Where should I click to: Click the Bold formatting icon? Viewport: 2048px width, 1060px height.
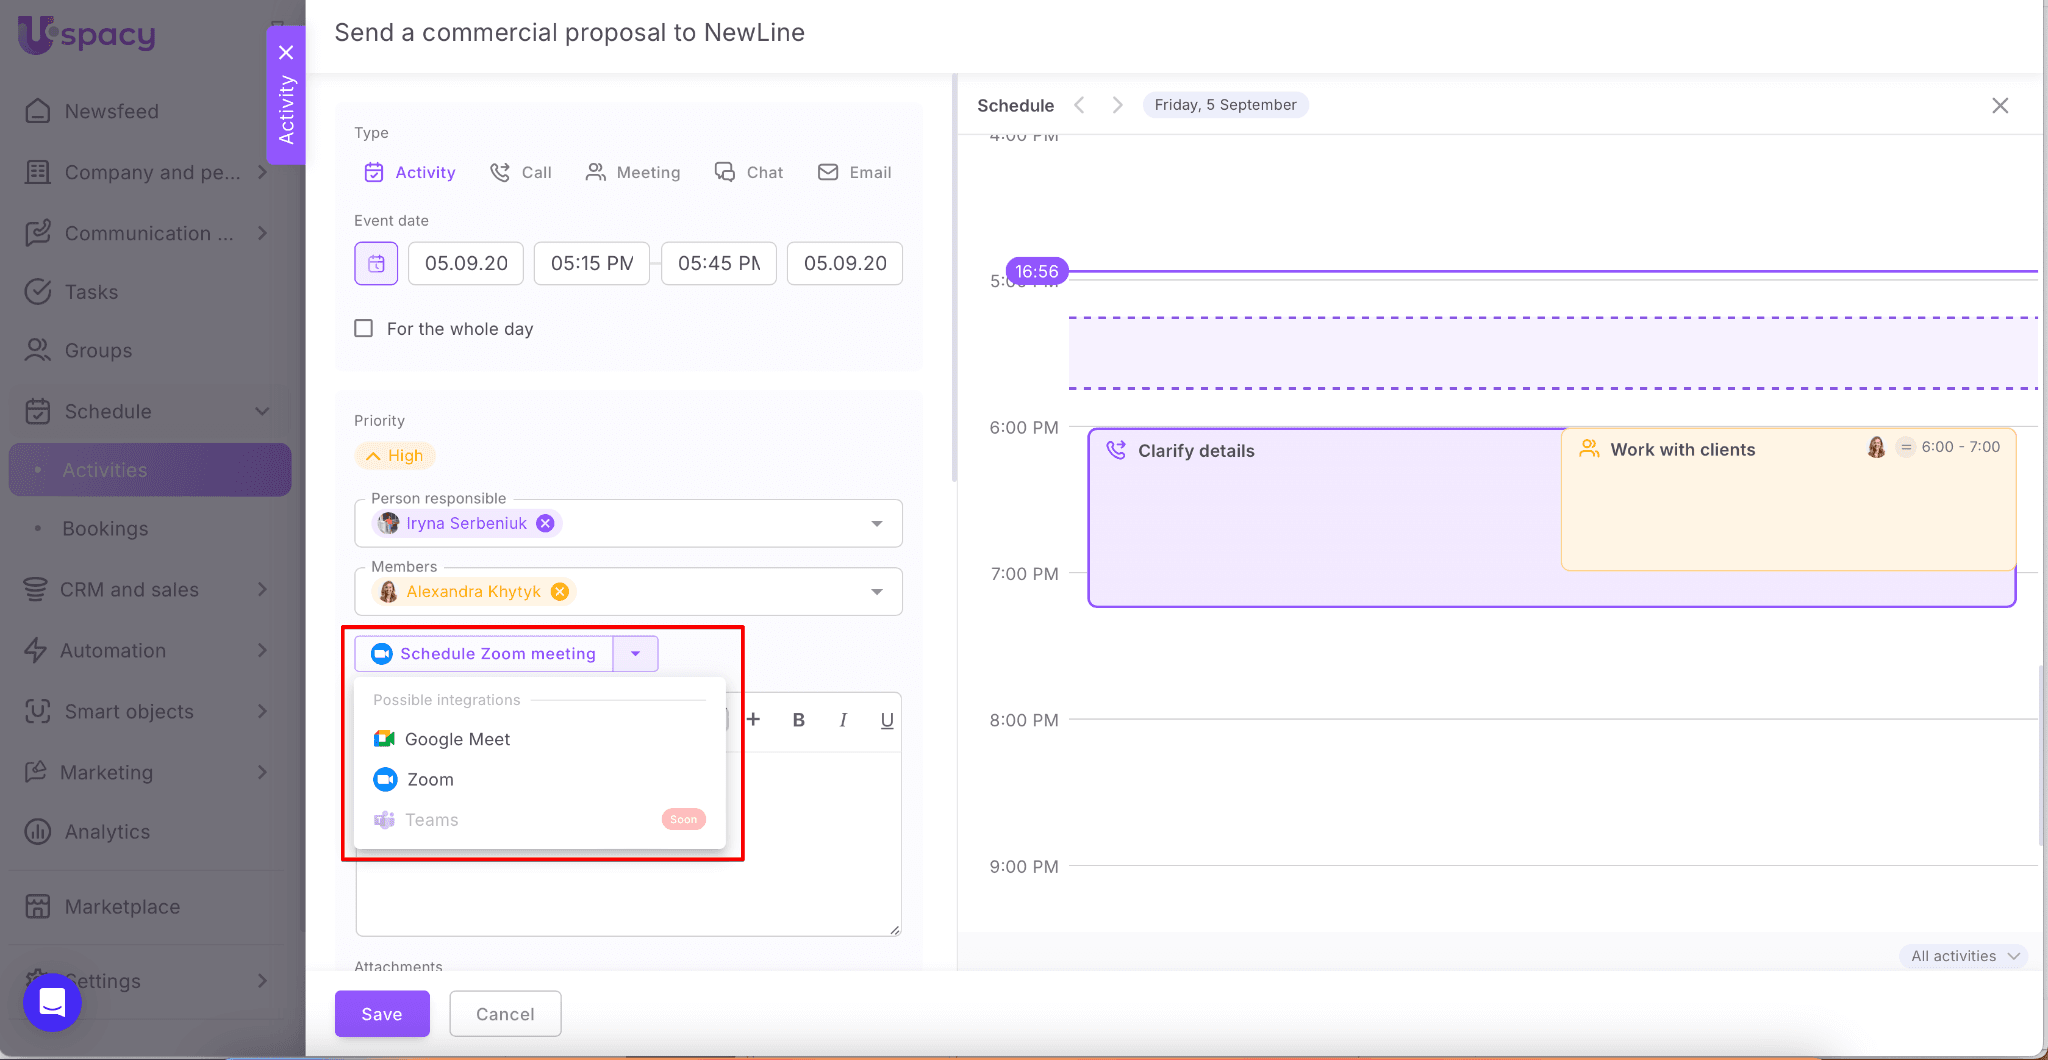[798, 720]
